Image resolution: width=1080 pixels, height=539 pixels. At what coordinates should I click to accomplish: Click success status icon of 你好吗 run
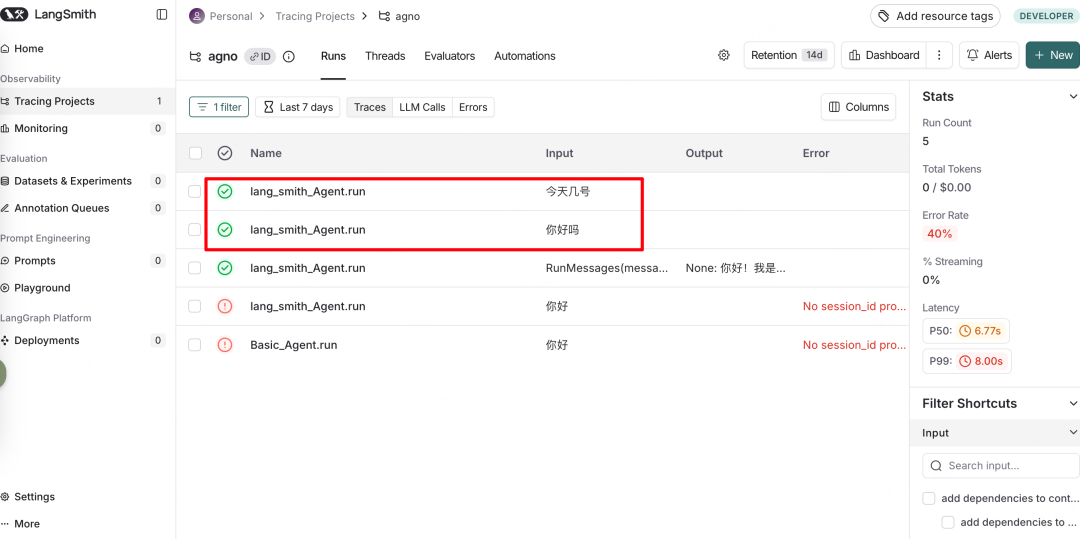pyautogui.click(x=225, y=229)
